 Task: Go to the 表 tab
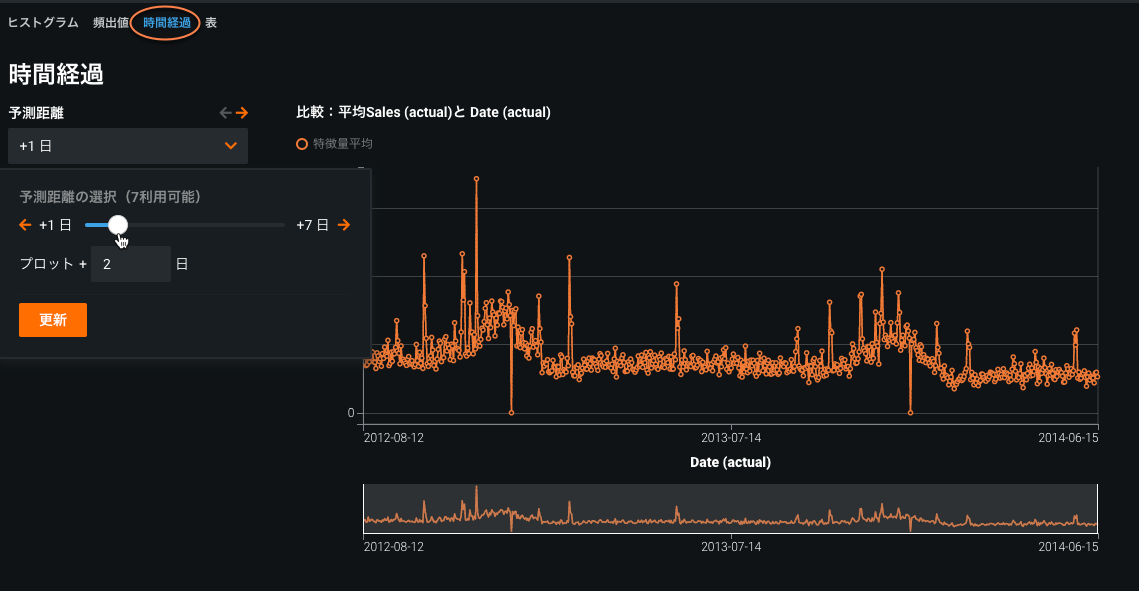pyautogui.click(x=211, y=22)
